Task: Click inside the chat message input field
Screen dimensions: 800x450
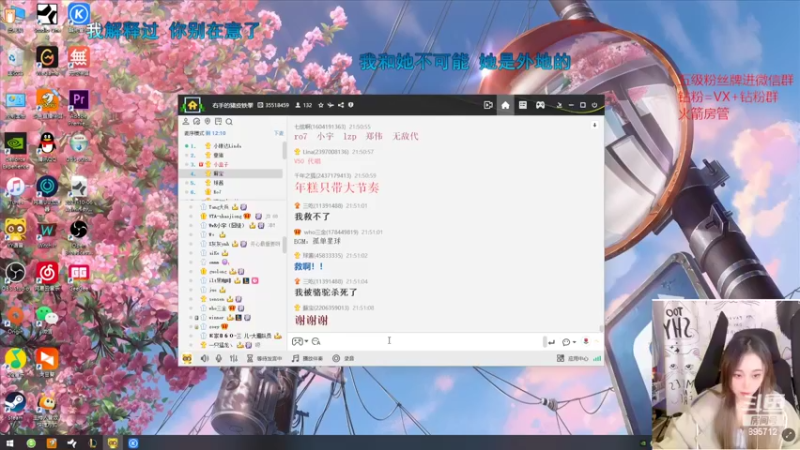Action: coord(433,341)
